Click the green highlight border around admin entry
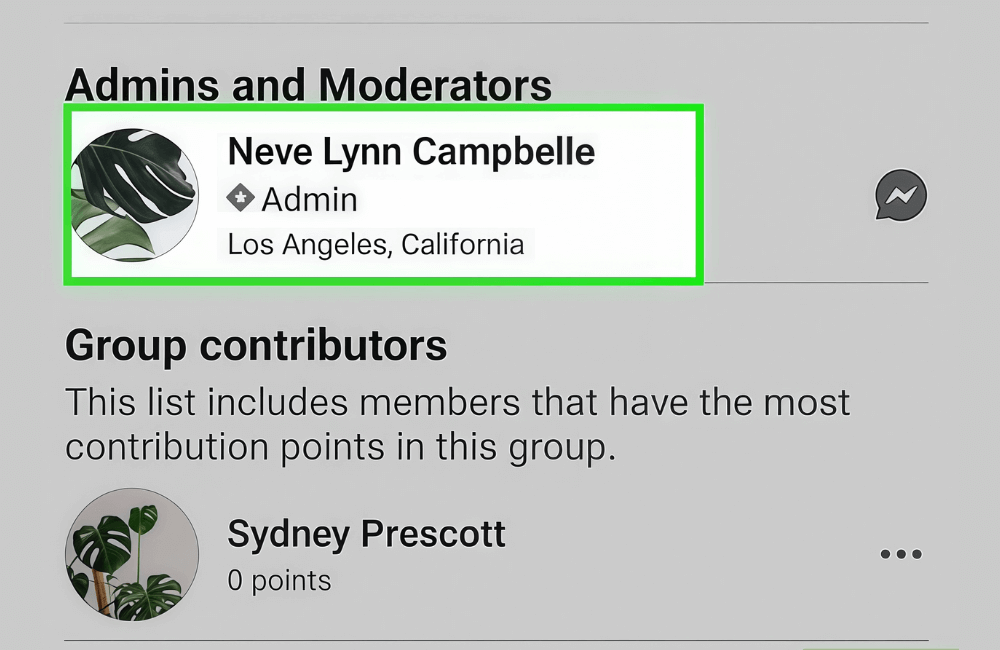This screenshot has width=1000, height=650. (383, 107)
